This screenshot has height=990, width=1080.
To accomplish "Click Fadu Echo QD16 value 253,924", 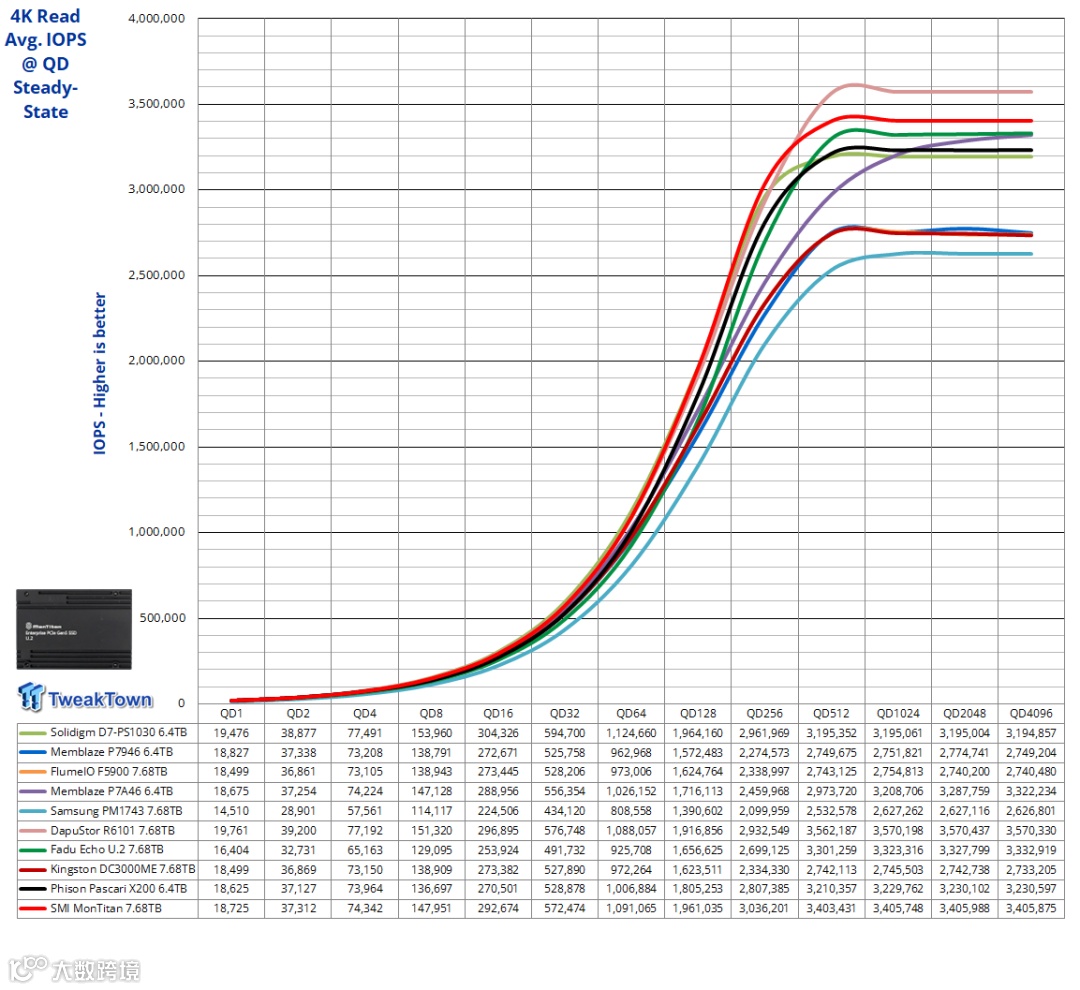I will [498, 850].
